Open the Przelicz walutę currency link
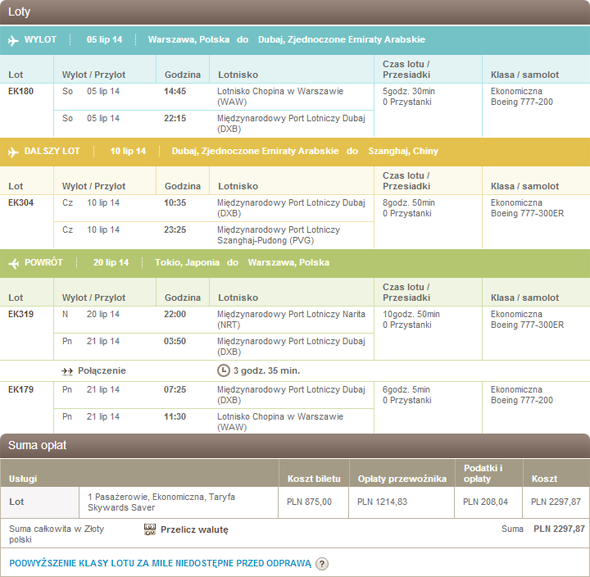This screenshot has height=577, width=590. 194,530
